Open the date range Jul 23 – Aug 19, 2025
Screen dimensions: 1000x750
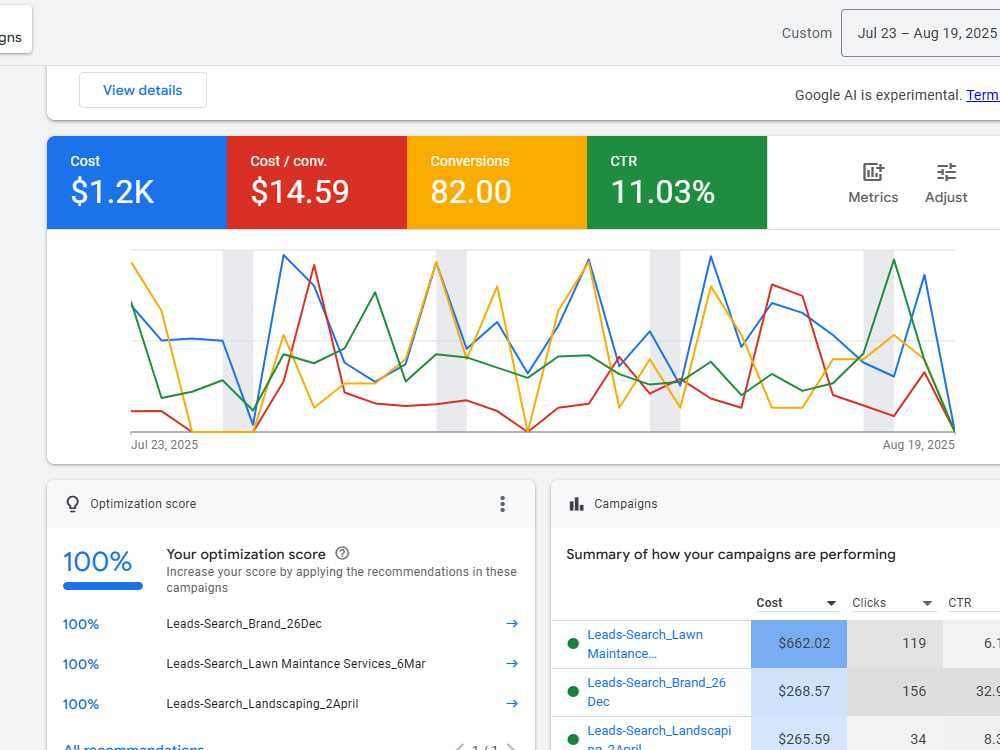click(x=923, y=33)
